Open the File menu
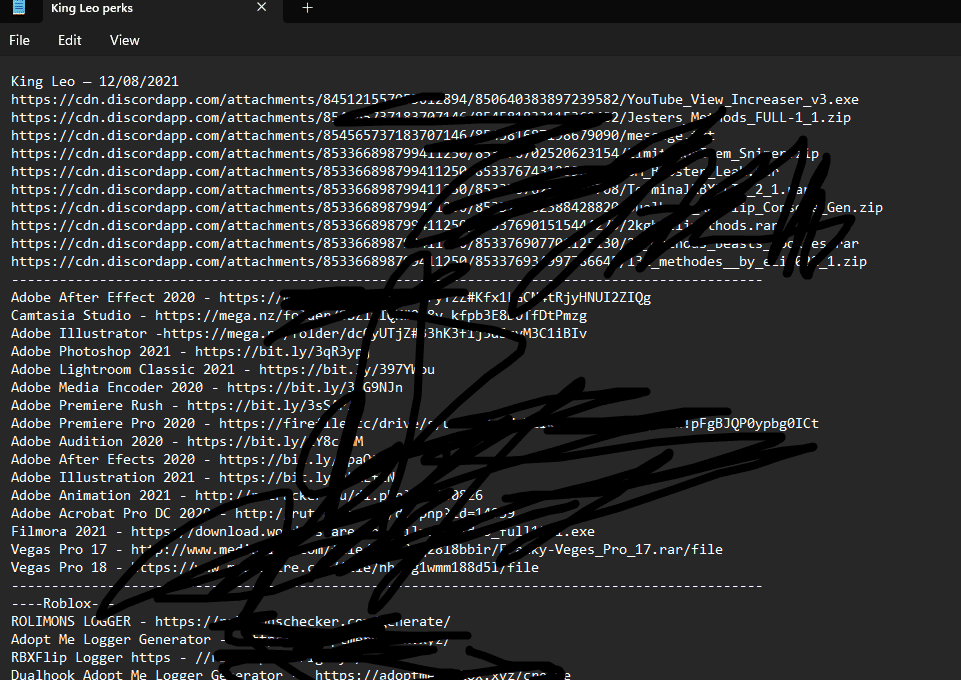Viewport: 961px width, 680px height. coord(19,40)
